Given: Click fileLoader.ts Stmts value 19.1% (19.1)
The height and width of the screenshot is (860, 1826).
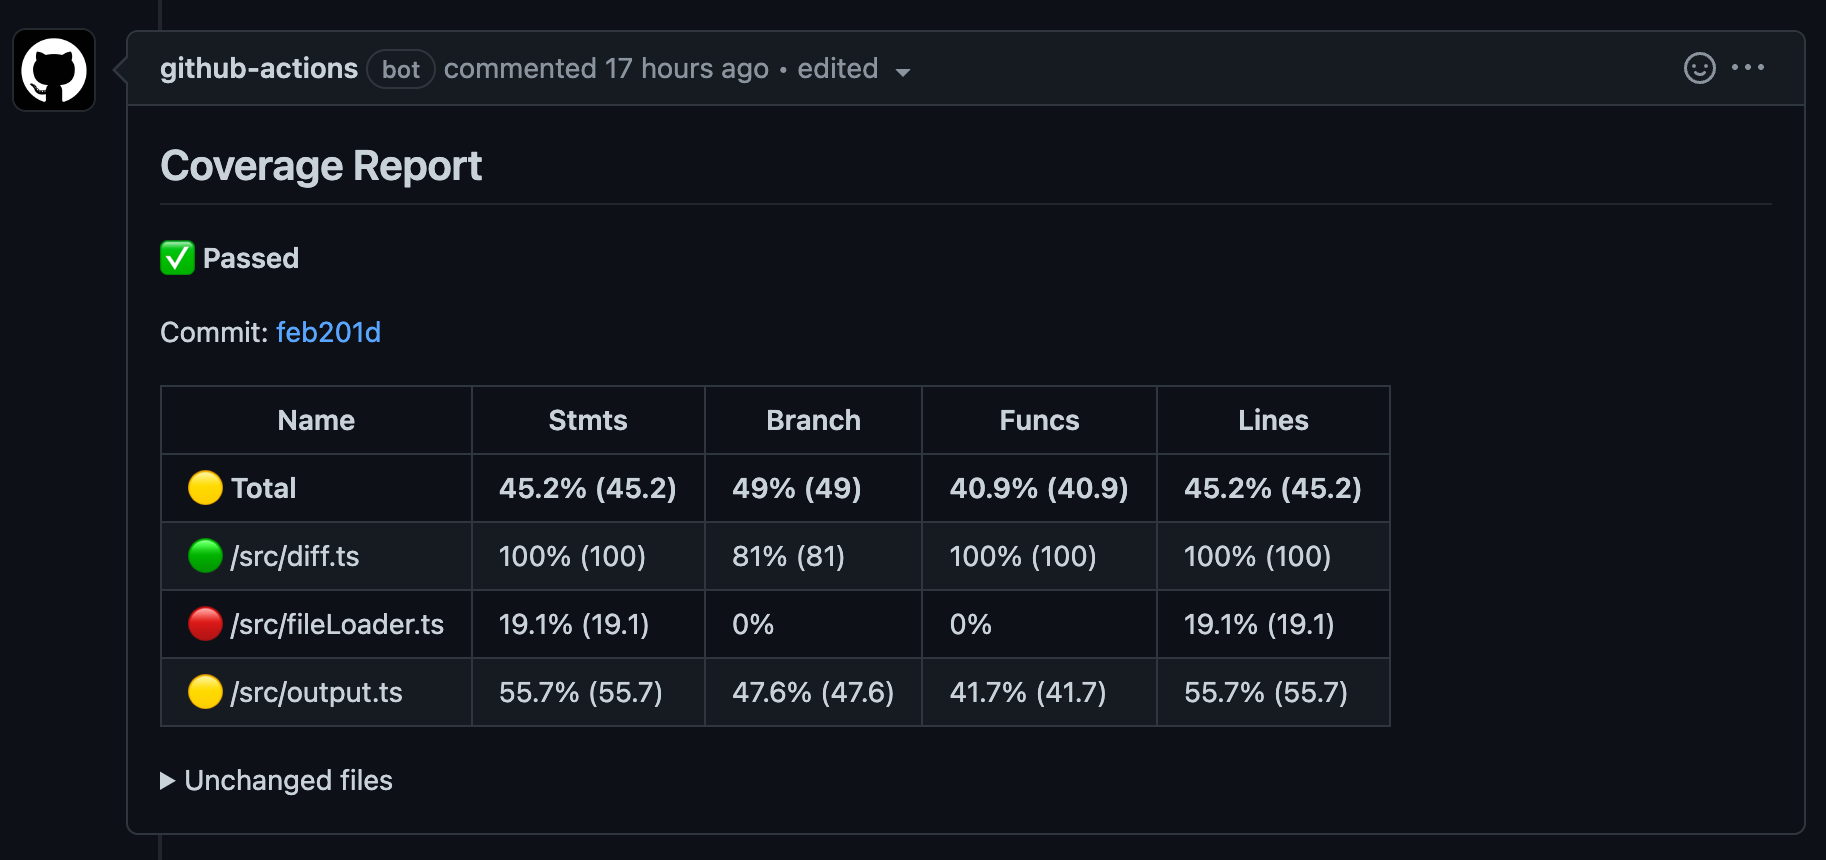Looking at the screenshot, I should (x=574, y=624).
